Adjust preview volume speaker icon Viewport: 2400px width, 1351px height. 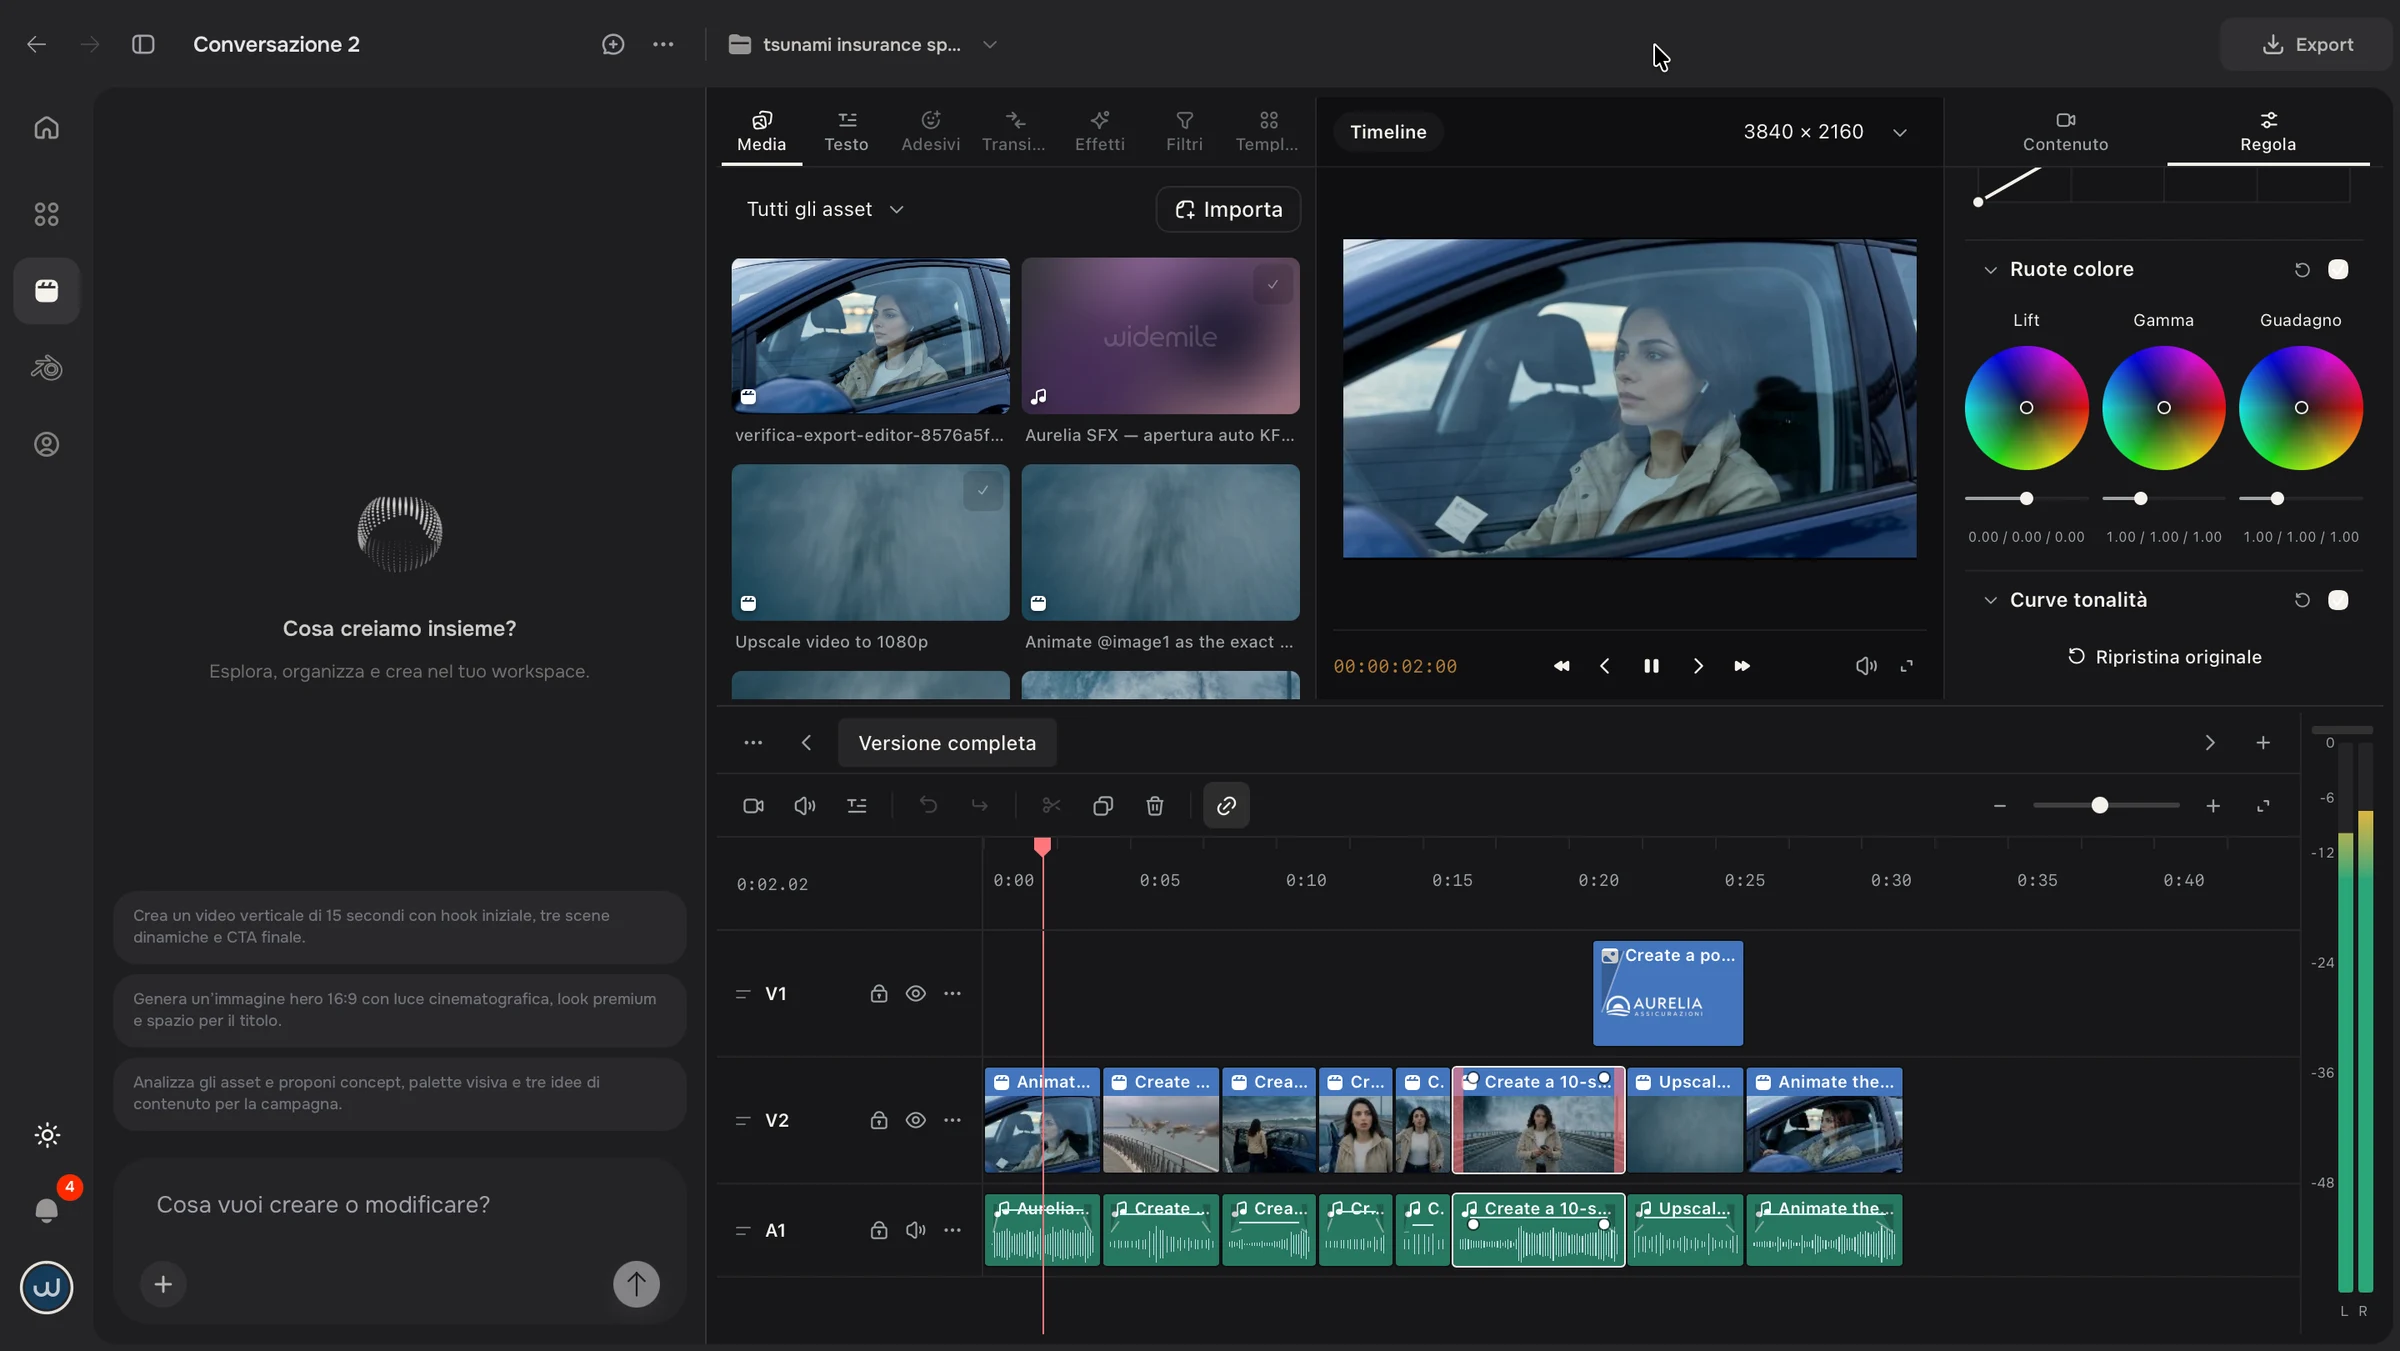(1866, 666)
